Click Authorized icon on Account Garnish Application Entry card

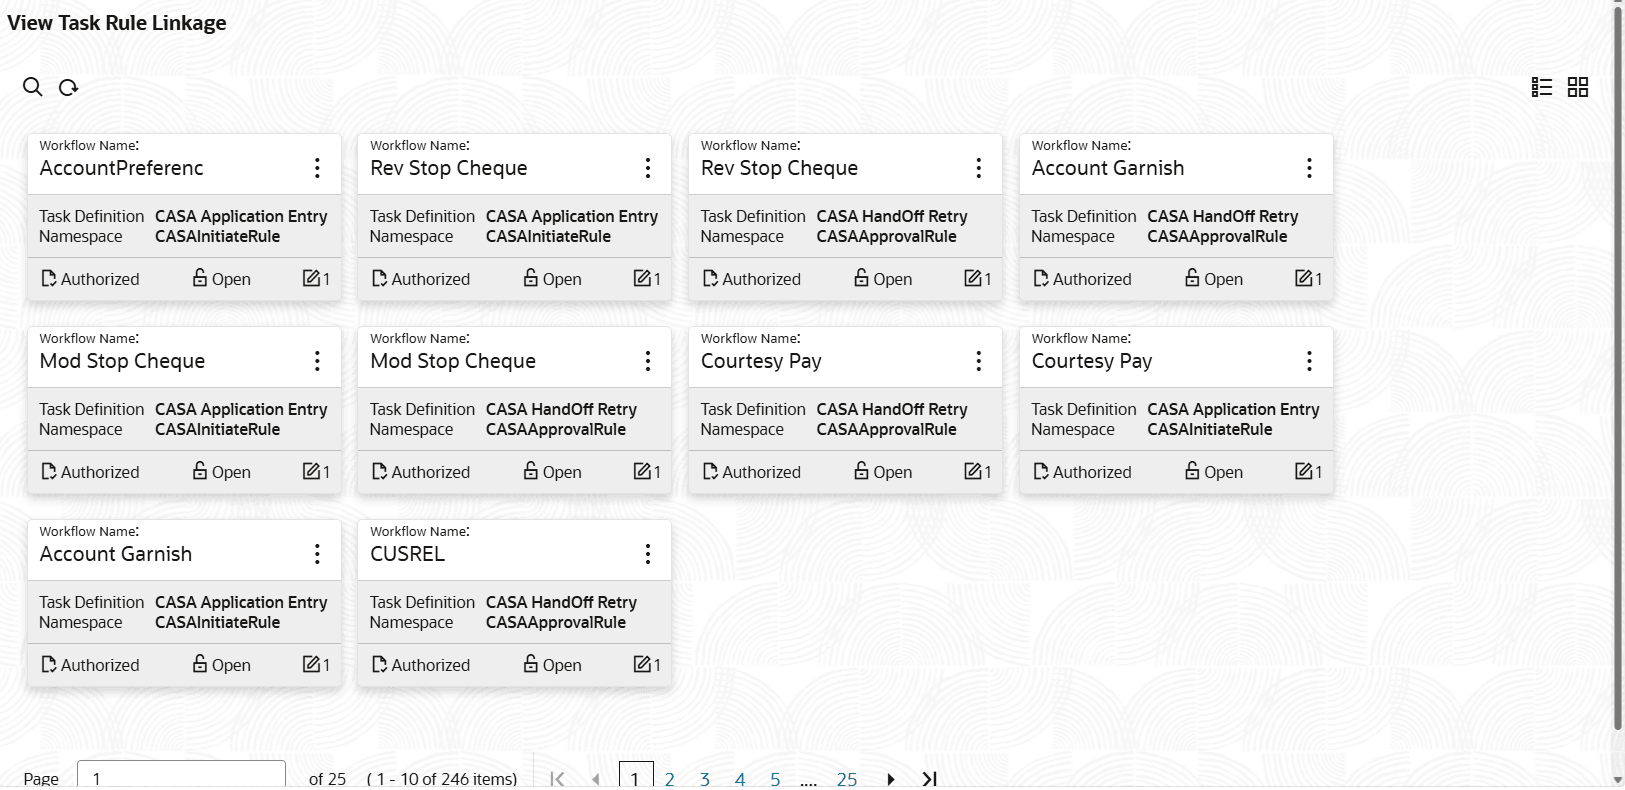[48, 664]
